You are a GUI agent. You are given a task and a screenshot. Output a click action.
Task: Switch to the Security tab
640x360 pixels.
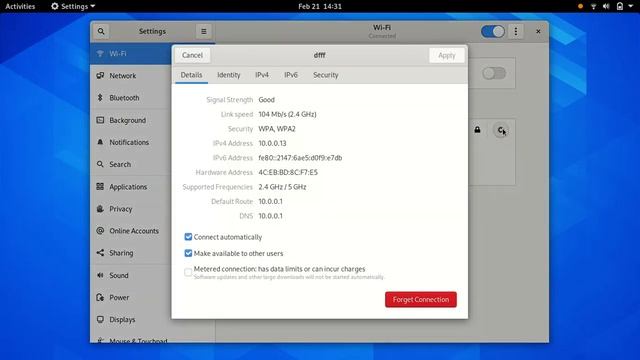click(x=326, y=75)
